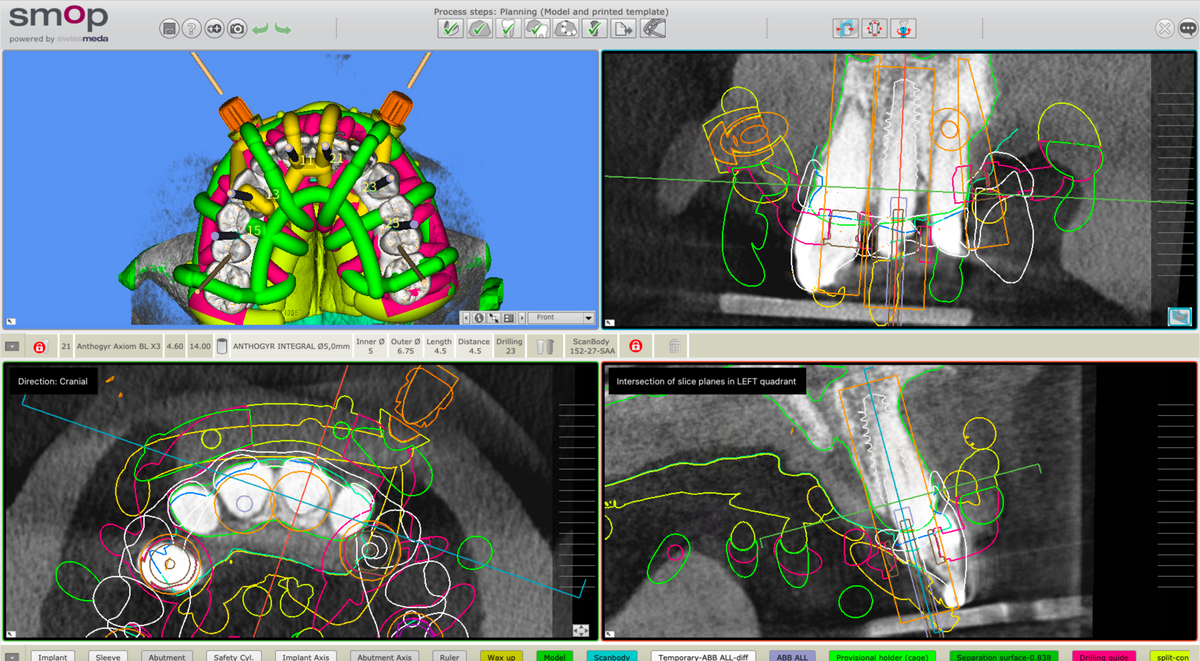Take a screenshot with the camera icon

coord(238,29)
